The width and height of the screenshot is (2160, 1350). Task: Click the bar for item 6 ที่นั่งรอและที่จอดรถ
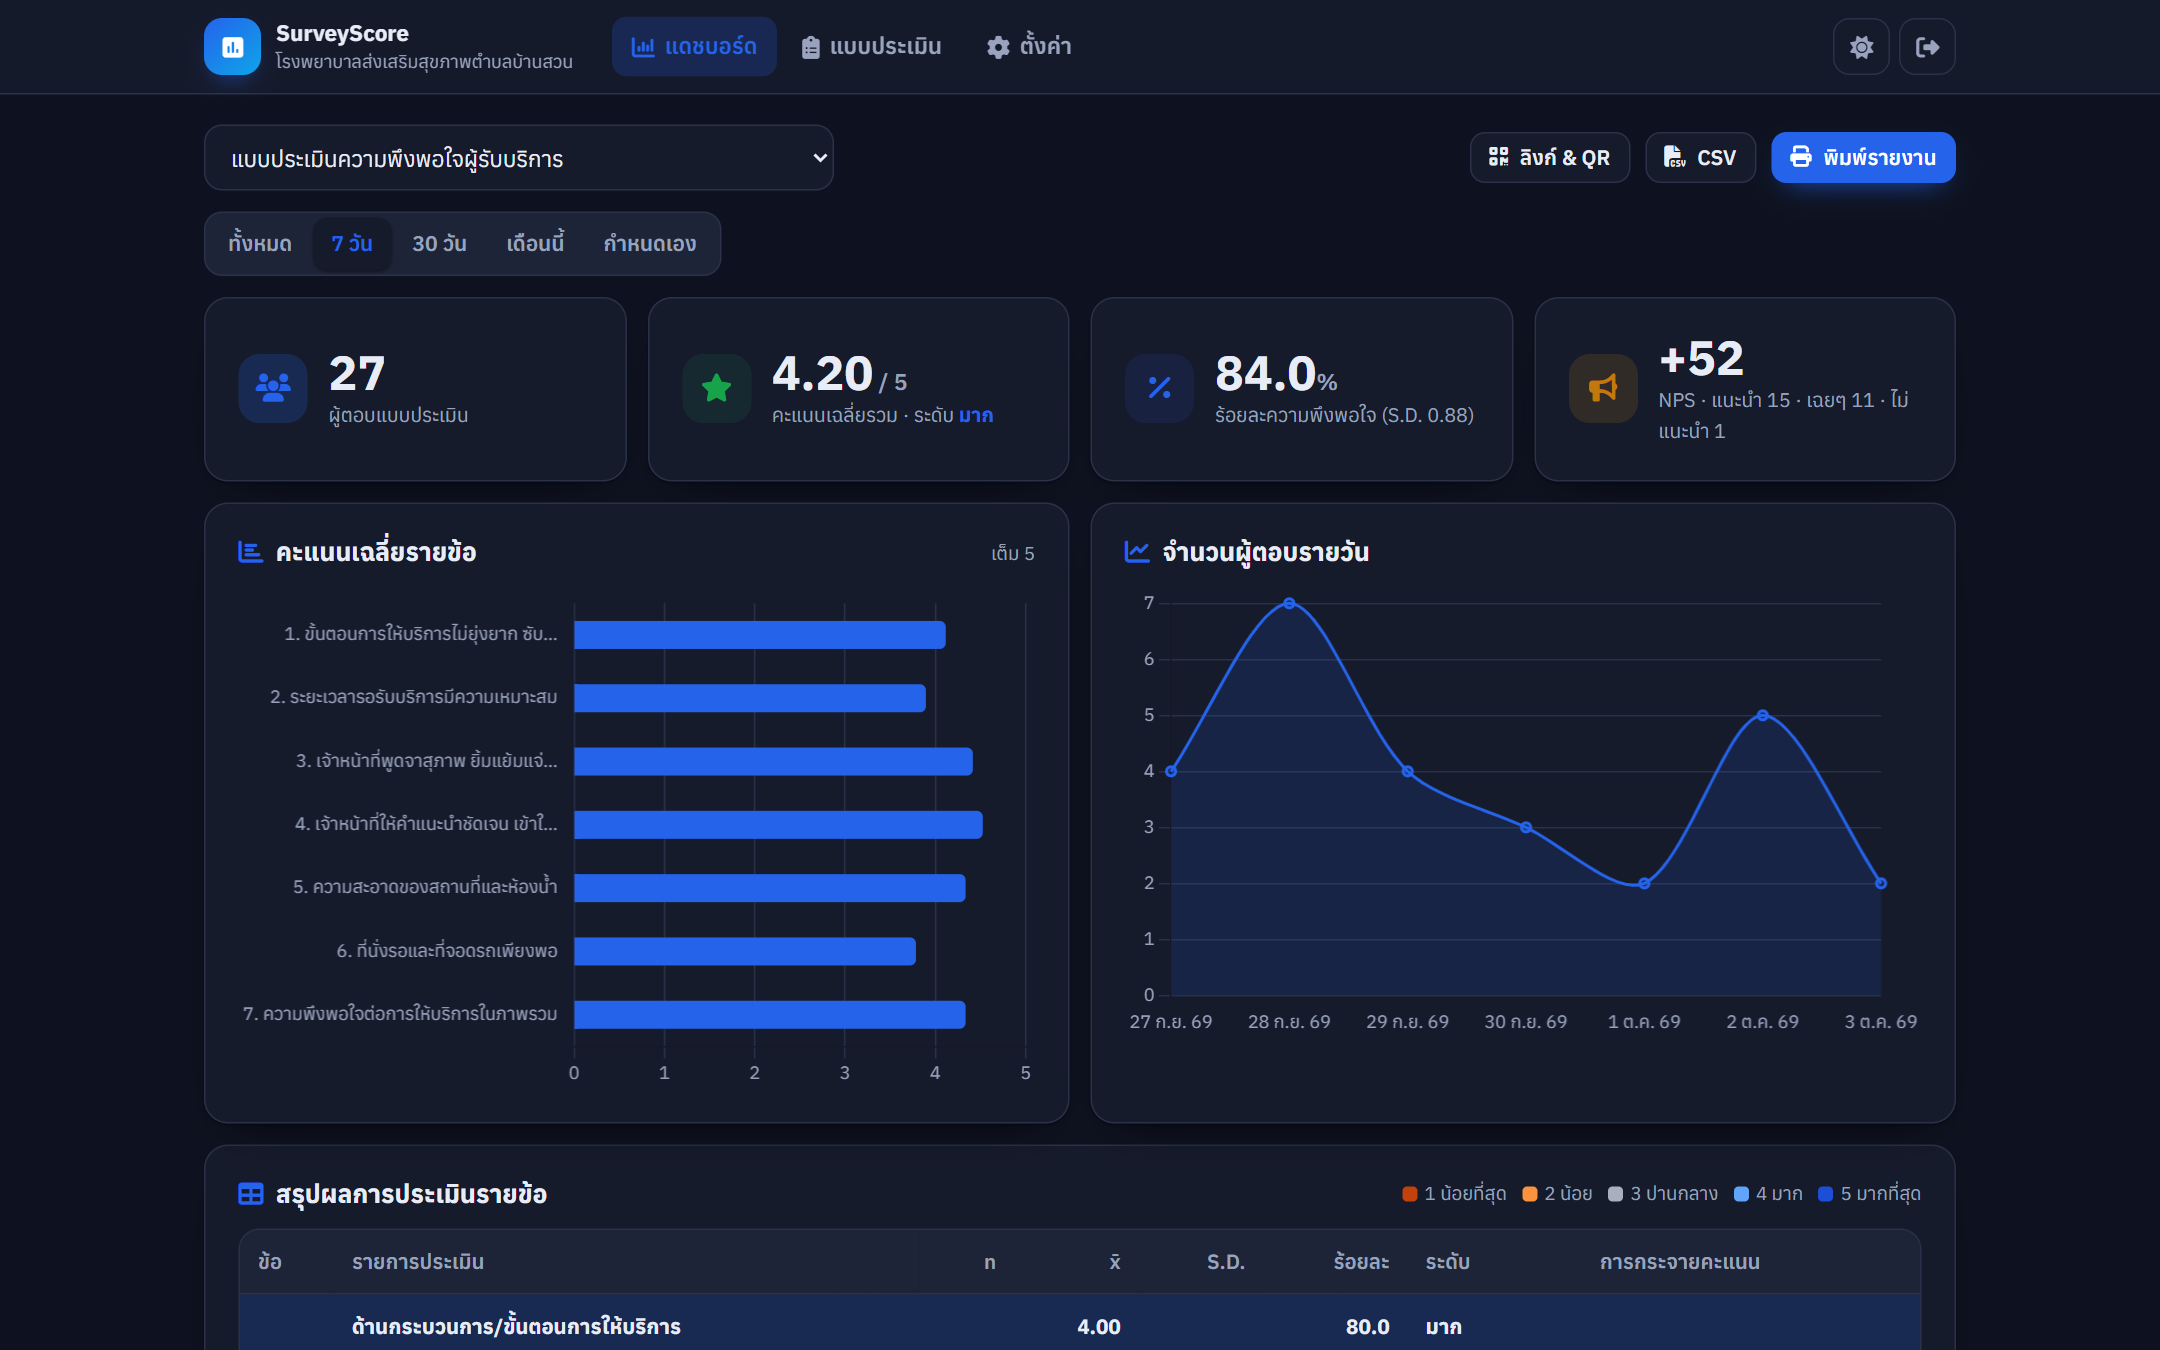(745, 952)
